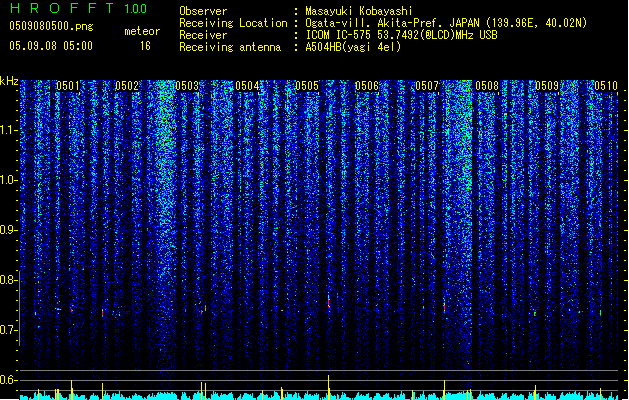The image size is (629, 400).
Task: Click the 0507 time marker
Action: [x=427, y=85]
